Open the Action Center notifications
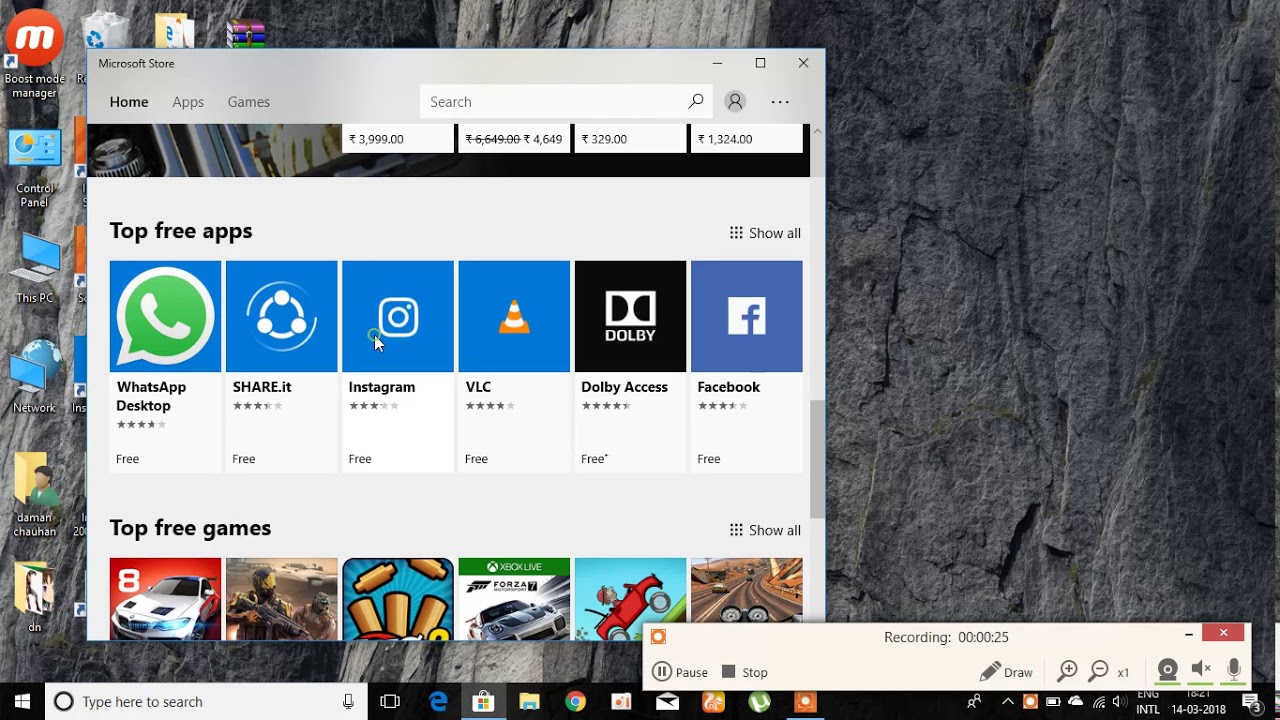 click(x=1252, y=702)
